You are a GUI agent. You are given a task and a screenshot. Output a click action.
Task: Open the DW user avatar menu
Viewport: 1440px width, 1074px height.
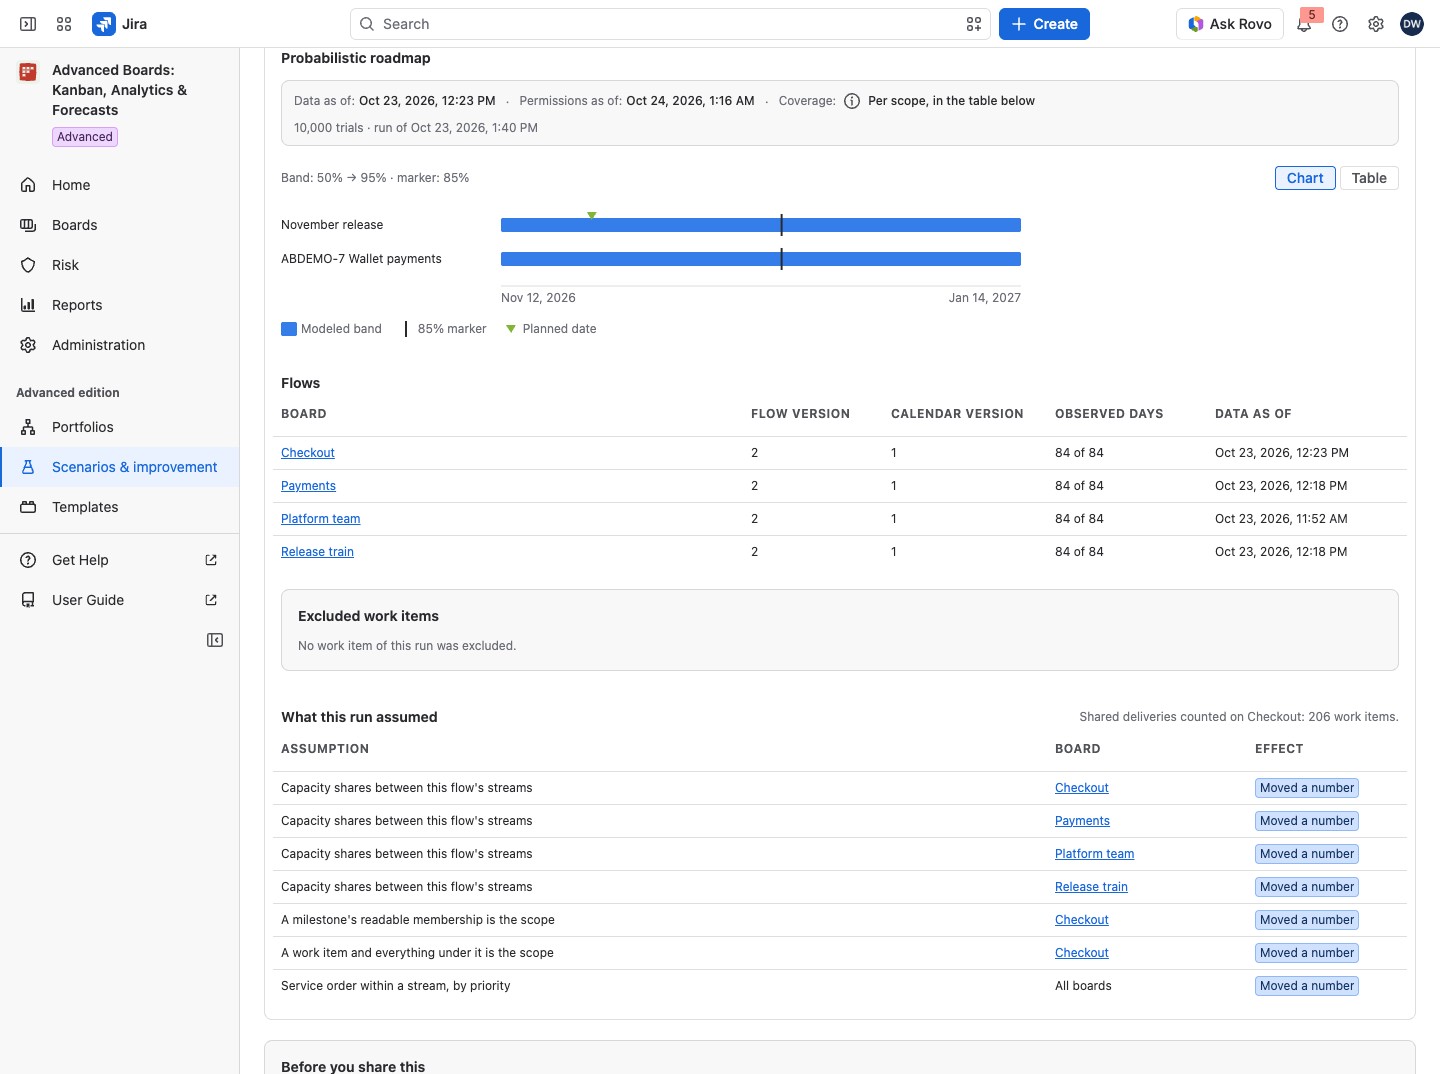point(1412,24)
